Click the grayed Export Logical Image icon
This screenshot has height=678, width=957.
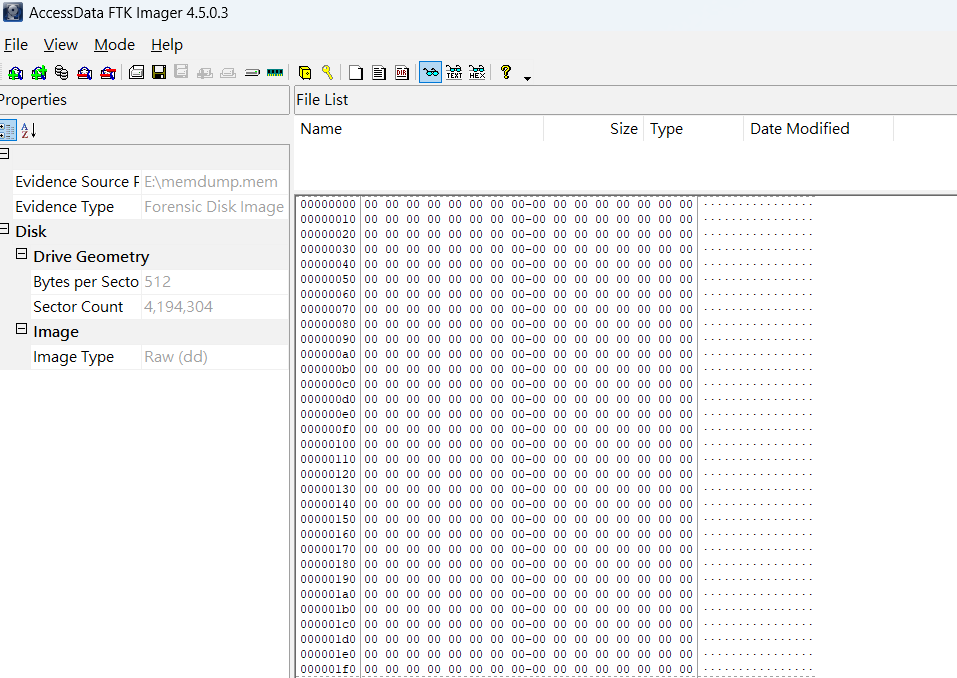(x=181, y=73)
